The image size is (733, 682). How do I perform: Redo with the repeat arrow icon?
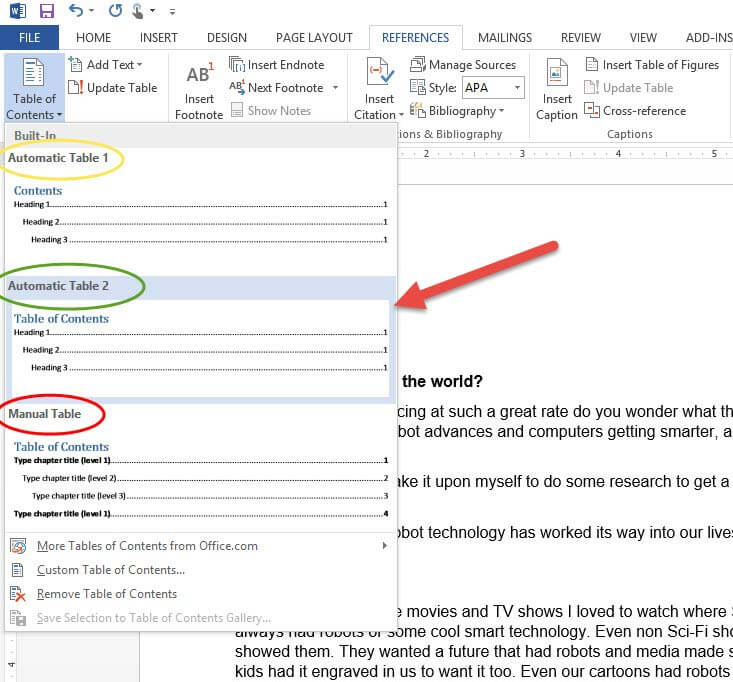coord(115,10)
